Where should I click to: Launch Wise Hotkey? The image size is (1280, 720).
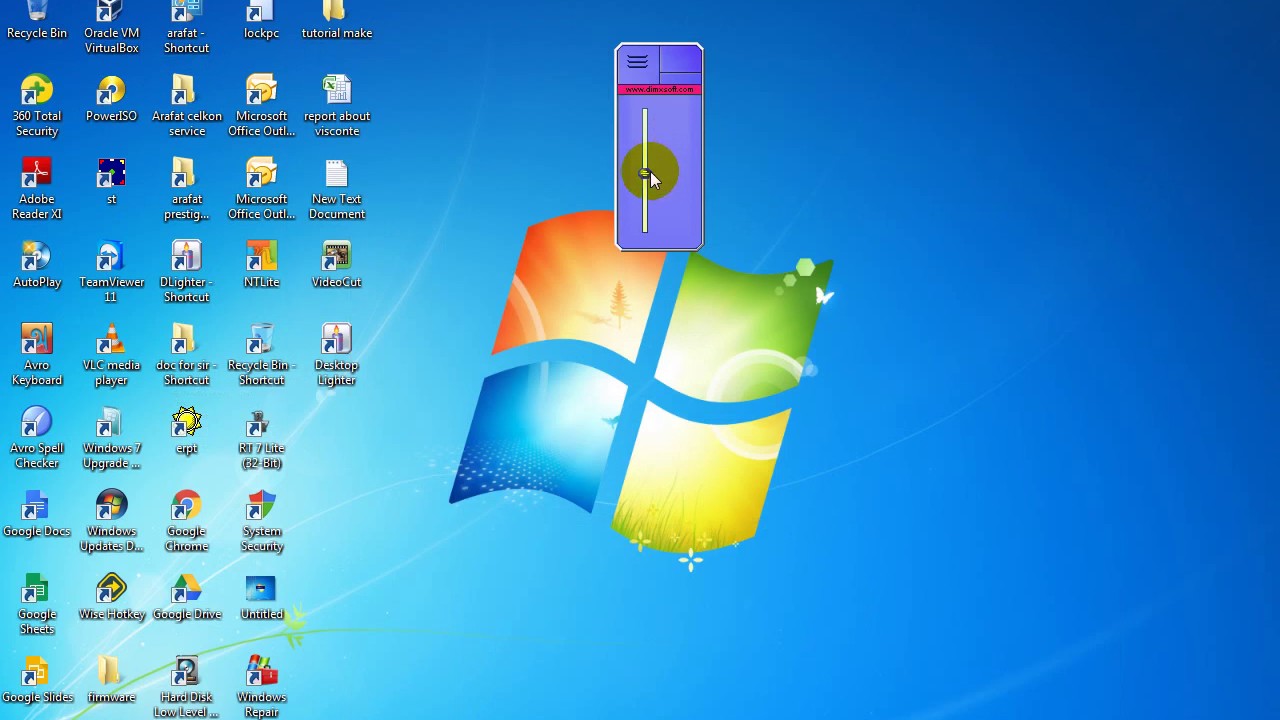coord(111,596)
